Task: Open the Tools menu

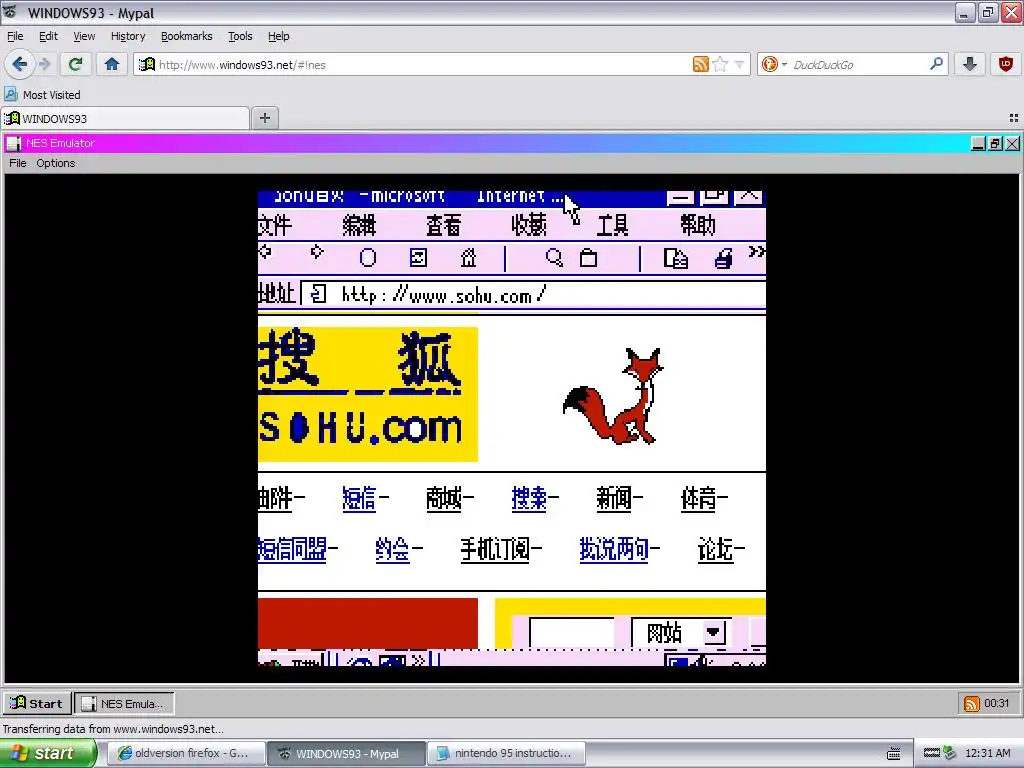Action: tap(240, 36)
